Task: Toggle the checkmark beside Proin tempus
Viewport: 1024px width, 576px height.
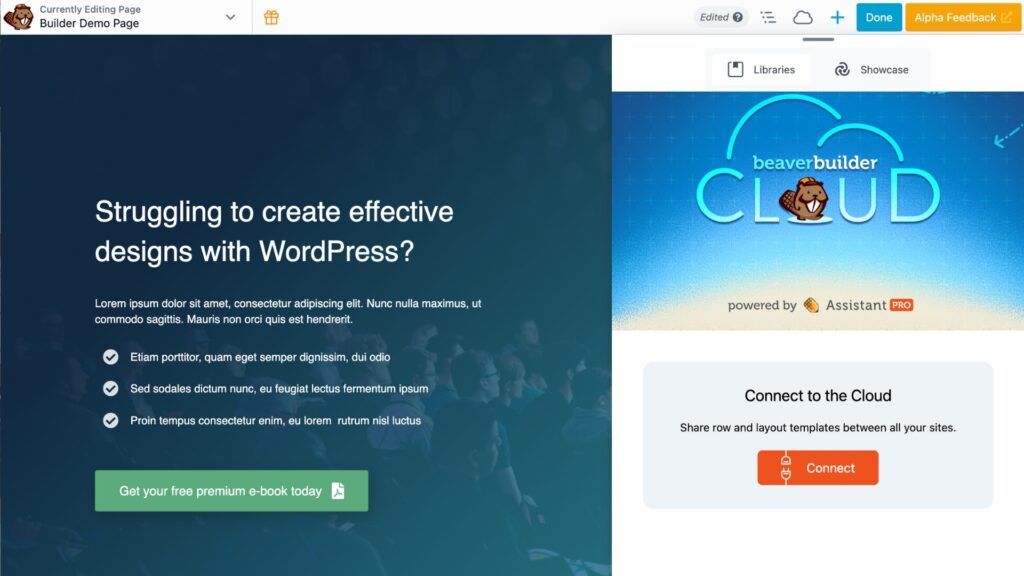Action: pos(111,420)
